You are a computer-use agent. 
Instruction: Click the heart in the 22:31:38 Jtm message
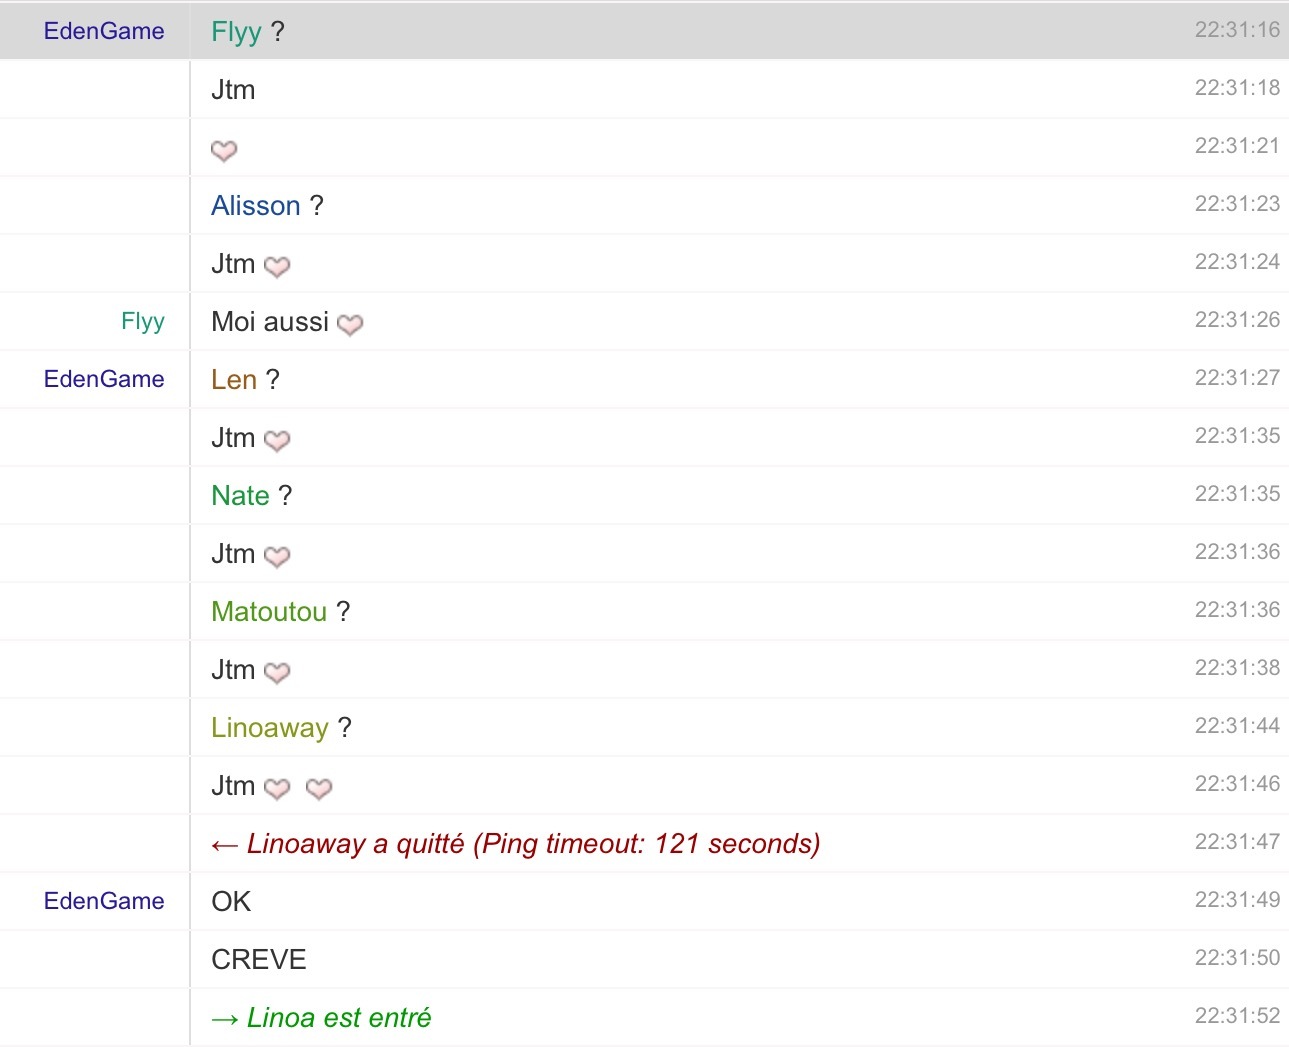[277, 672]
